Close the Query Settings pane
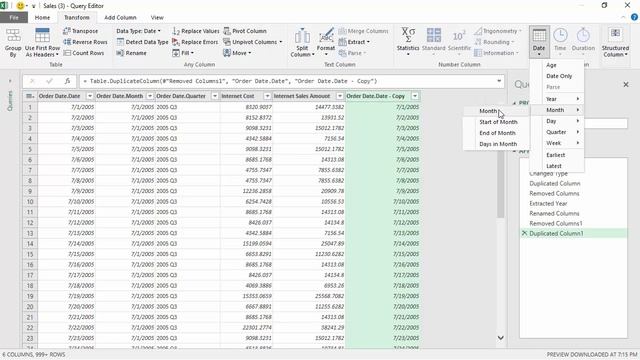 [626, 84]
